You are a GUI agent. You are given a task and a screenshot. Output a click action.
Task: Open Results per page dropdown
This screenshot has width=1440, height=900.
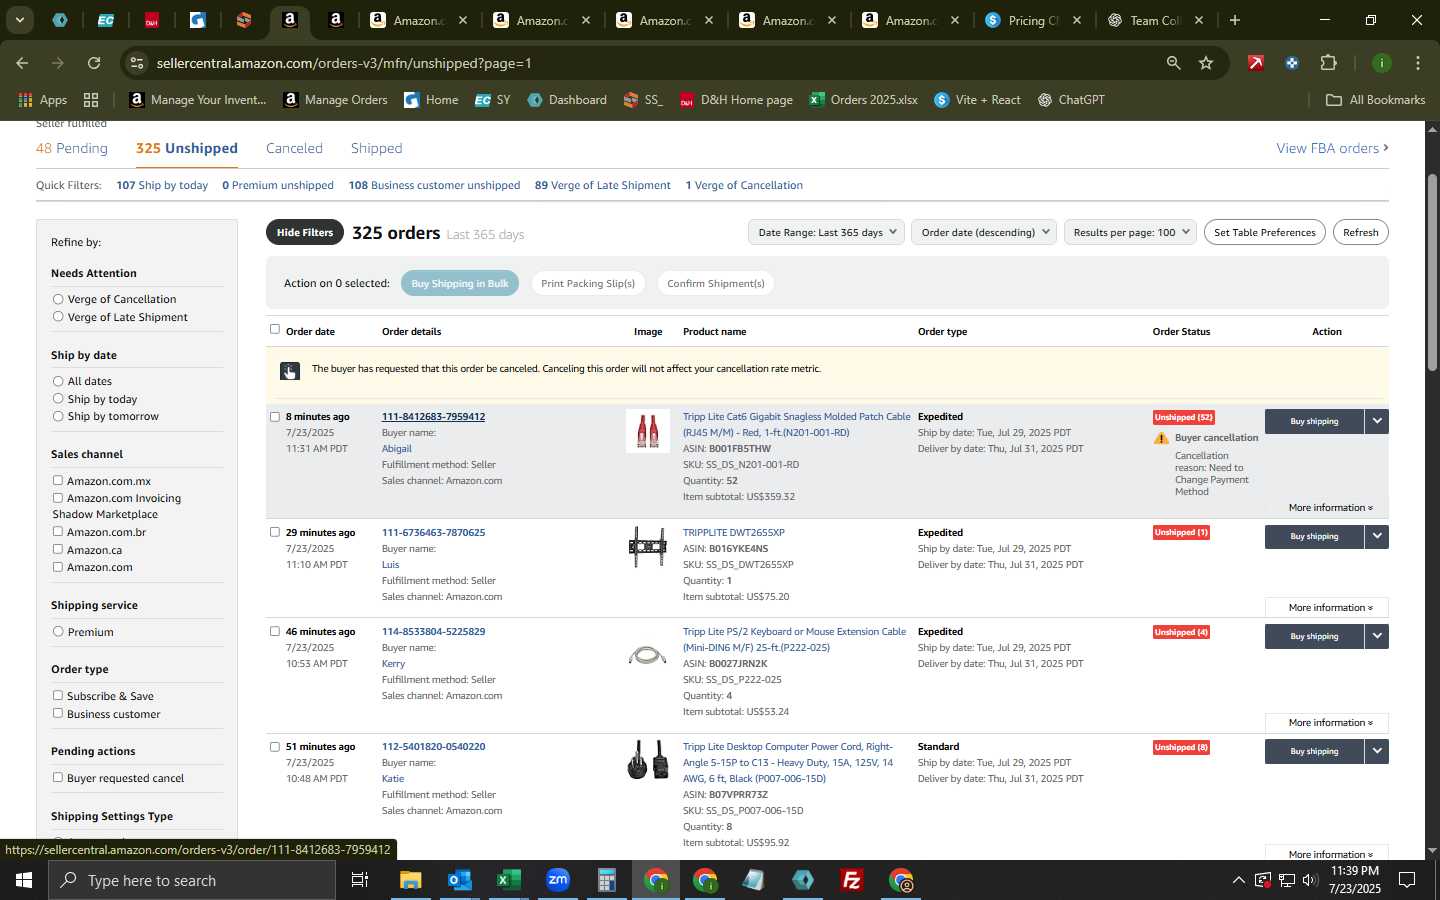(1131, 232)
